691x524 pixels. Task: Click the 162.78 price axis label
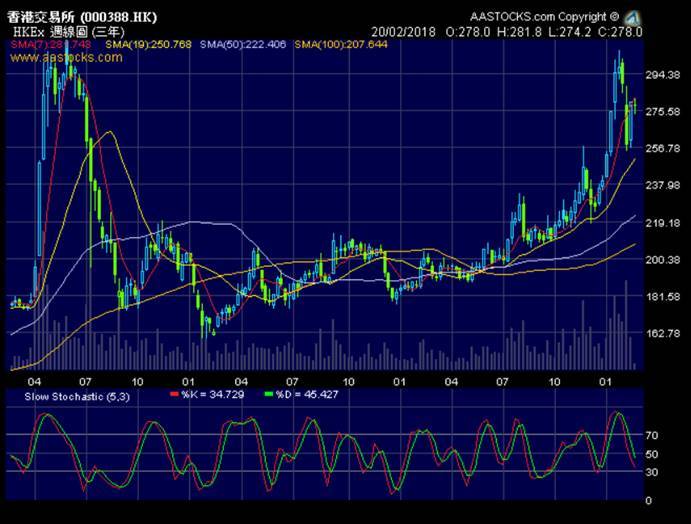(663, 333)
